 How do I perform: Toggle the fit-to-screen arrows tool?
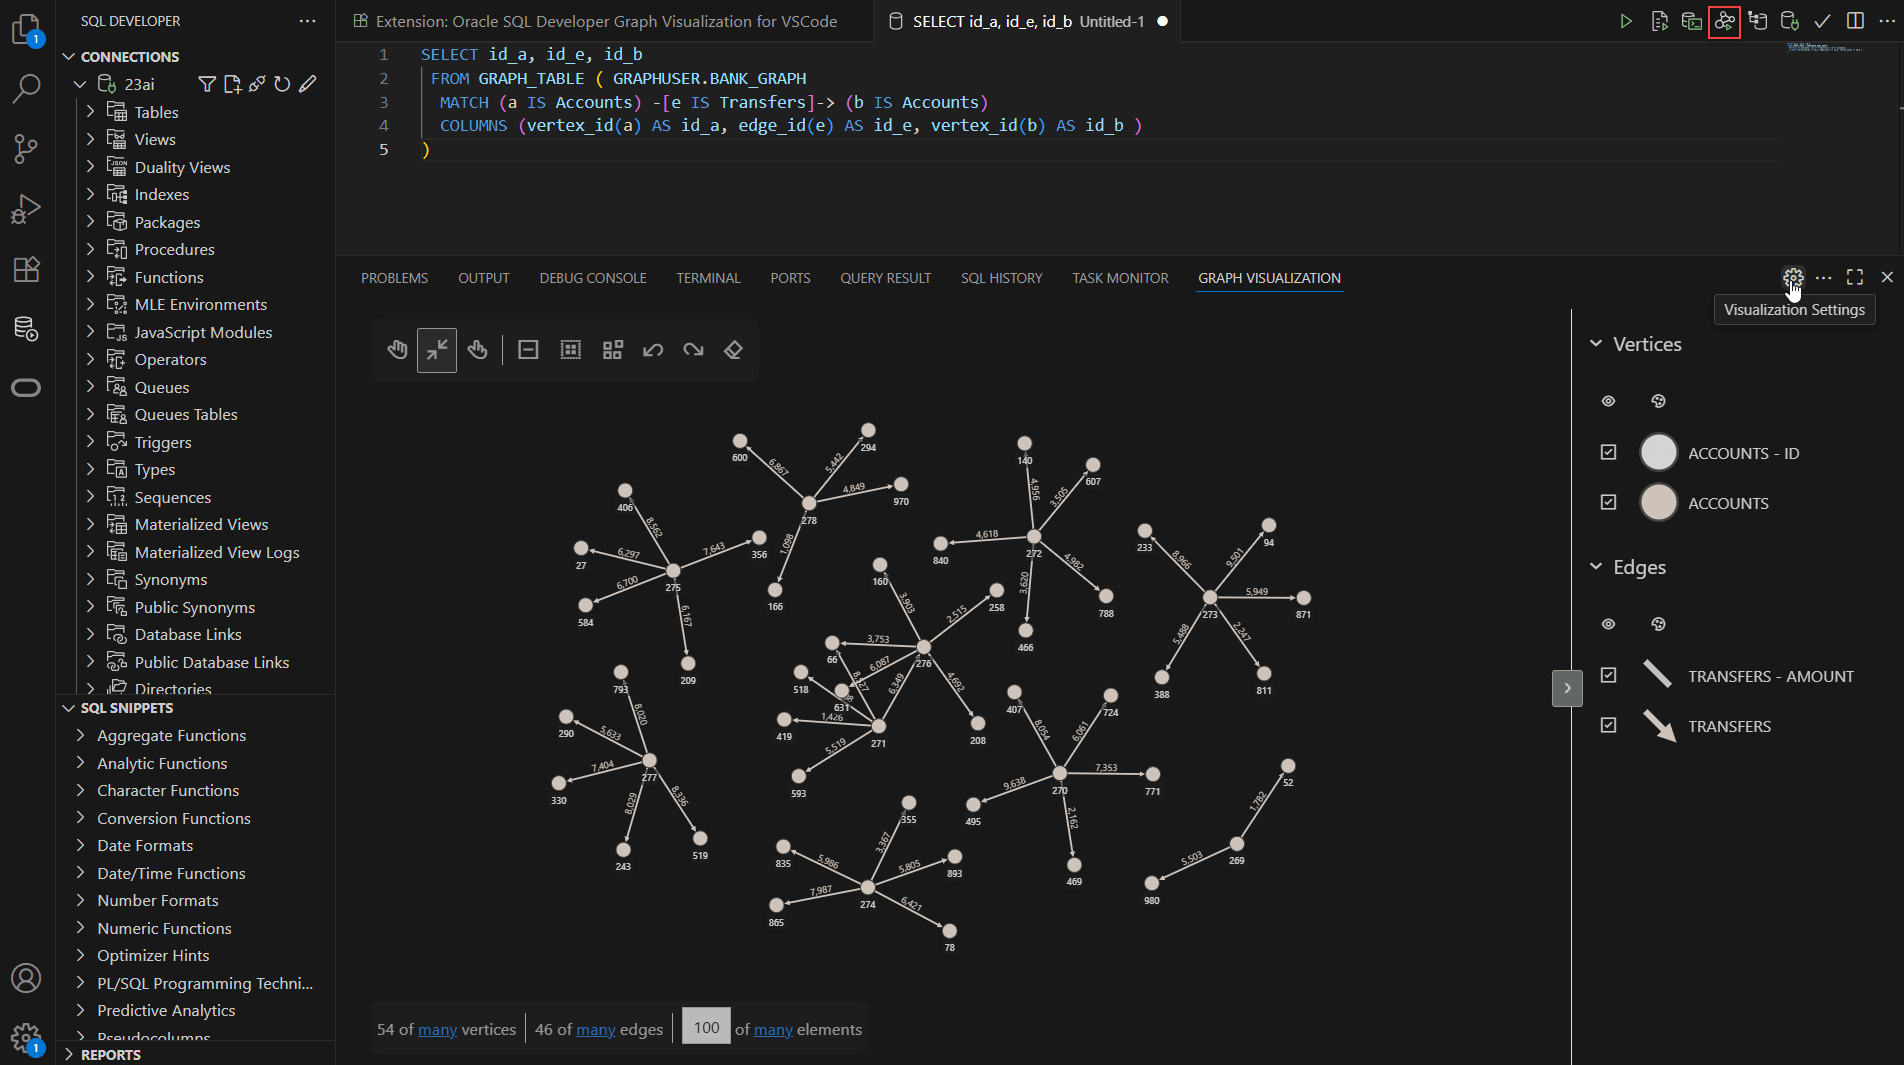click(x=437, y=350)
